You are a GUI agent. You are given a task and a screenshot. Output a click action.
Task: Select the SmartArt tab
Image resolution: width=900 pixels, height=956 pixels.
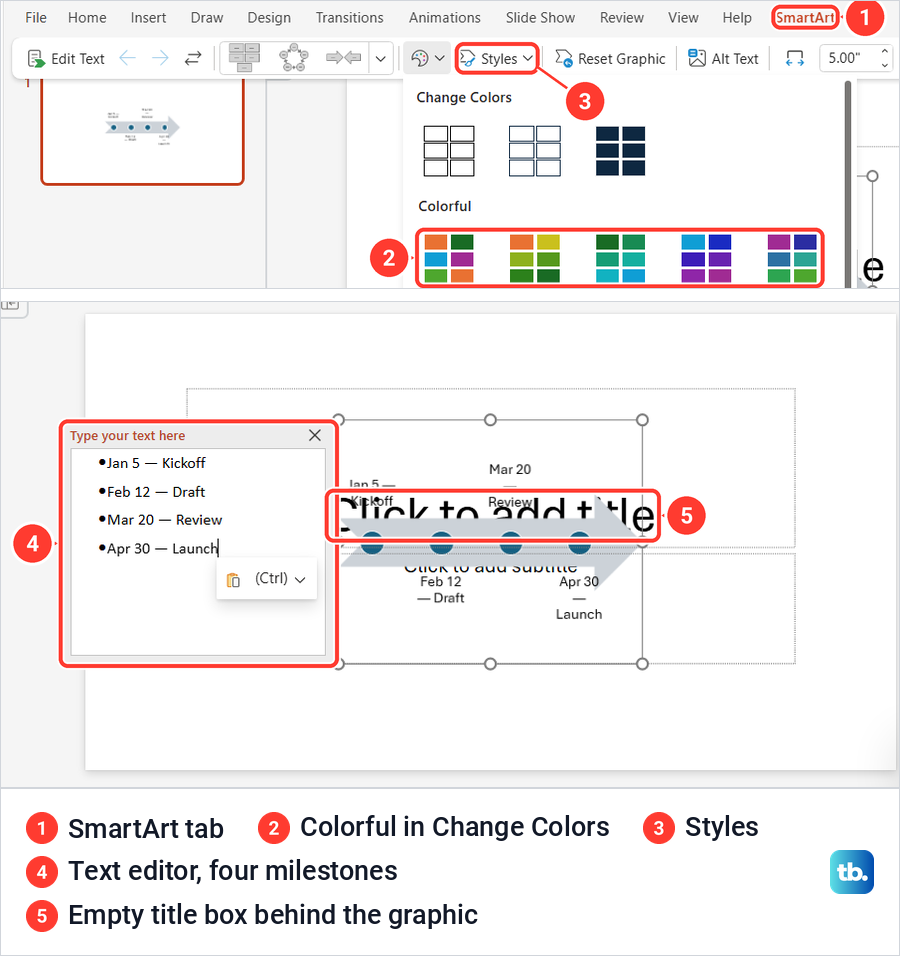click(804, 18)
